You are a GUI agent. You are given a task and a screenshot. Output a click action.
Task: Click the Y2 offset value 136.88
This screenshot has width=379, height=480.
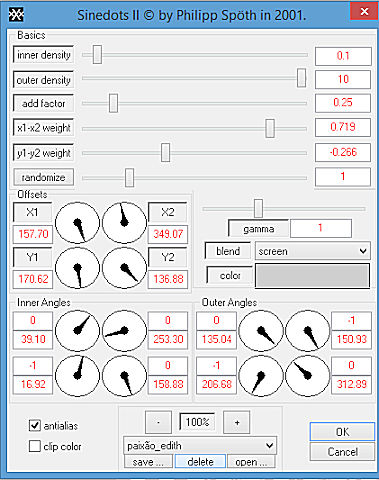click(168, 279)
